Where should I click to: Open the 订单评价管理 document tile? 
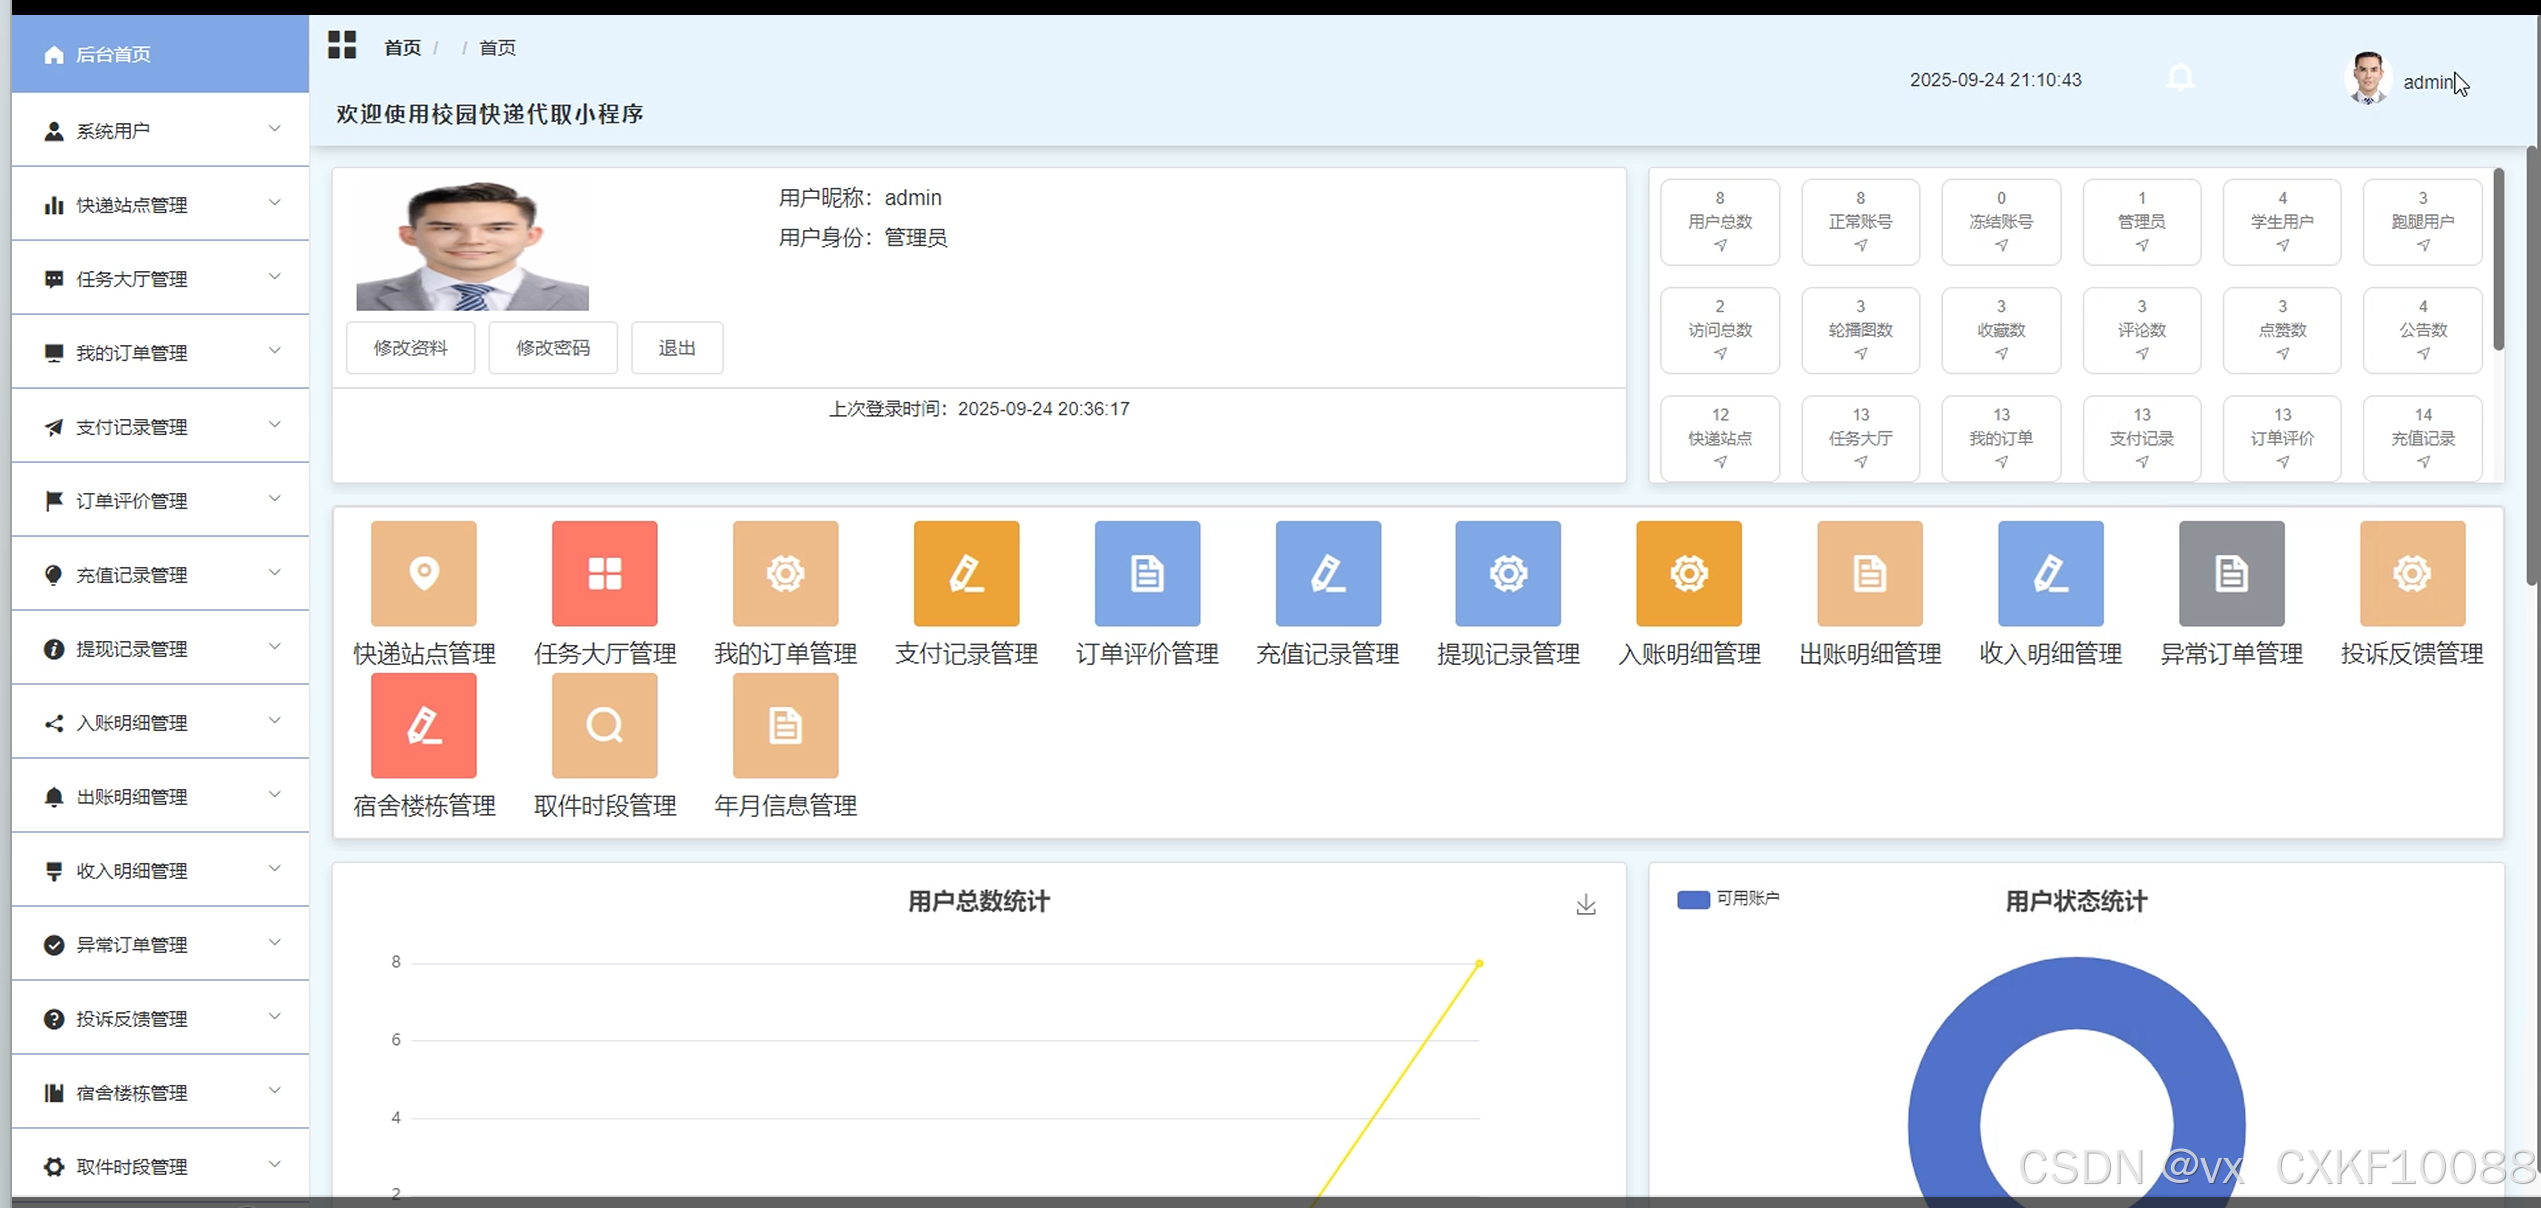[x=1147, y=573]
